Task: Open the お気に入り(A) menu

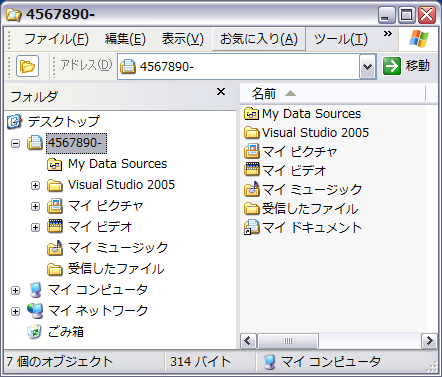Action: point(259,39)
